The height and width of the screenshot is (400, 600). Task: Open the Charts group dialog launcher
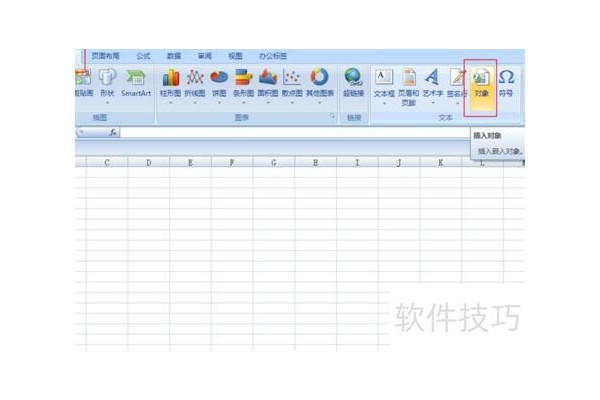coord(333,116)
